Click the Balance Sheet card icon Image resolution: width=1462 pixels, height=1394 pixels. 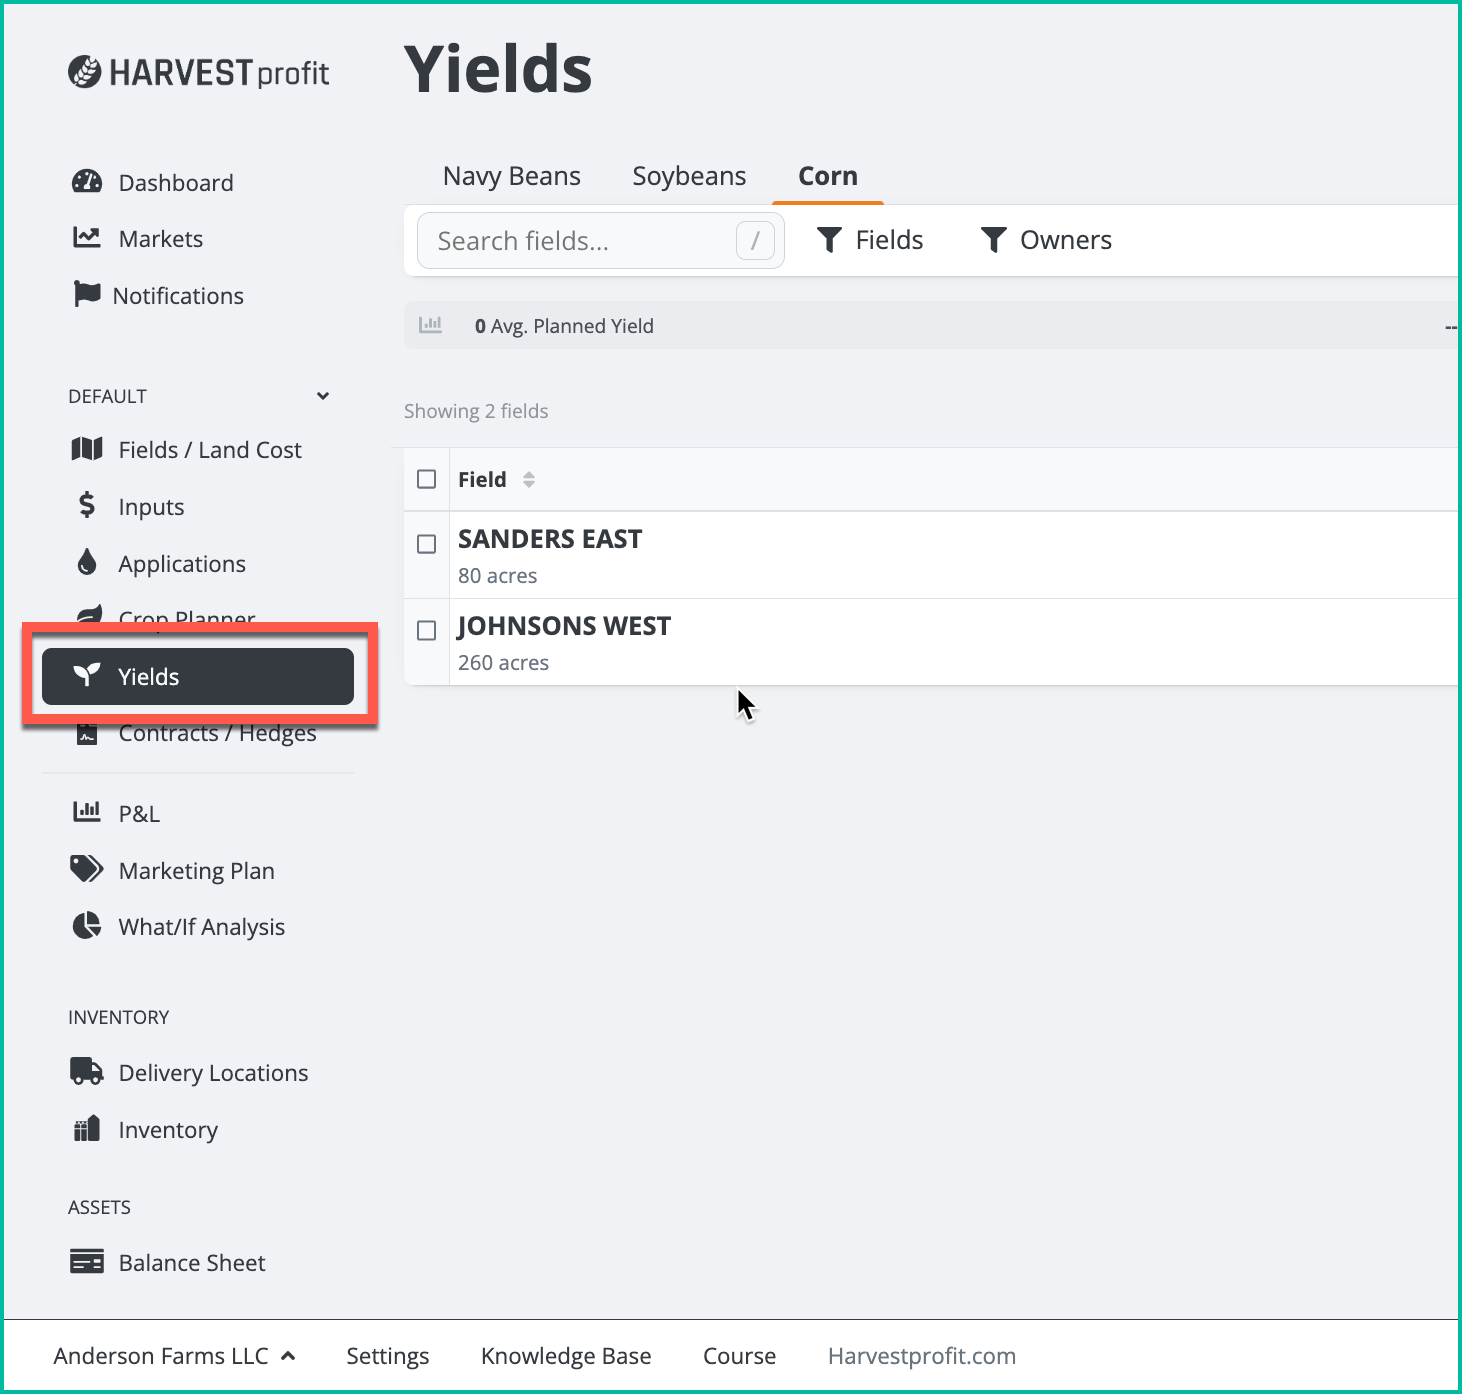(87, 1261)
